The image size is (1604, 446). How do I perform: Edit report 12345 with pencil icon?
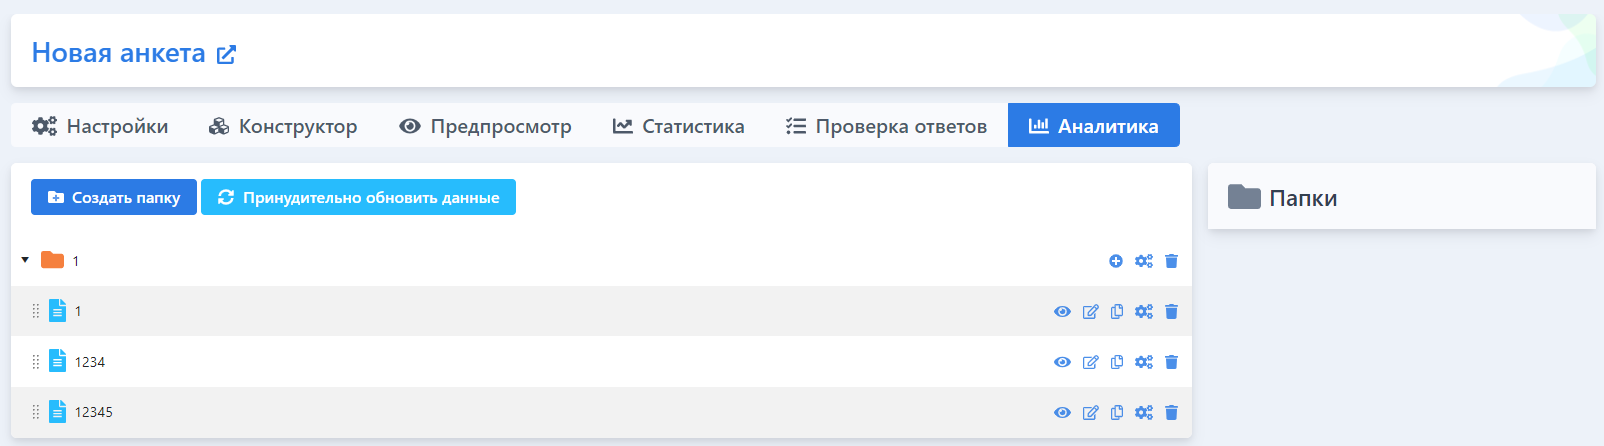(x=1091, y=412)
